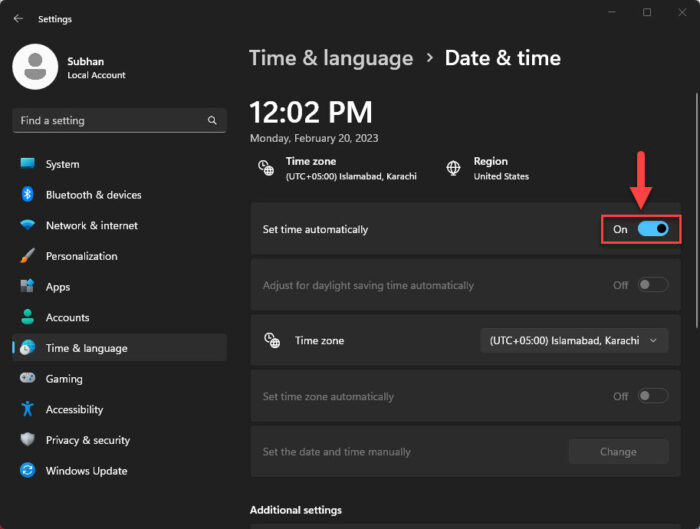
Task: Click the Personalization paintbrush icon
Action: click(x=27, y=256)
